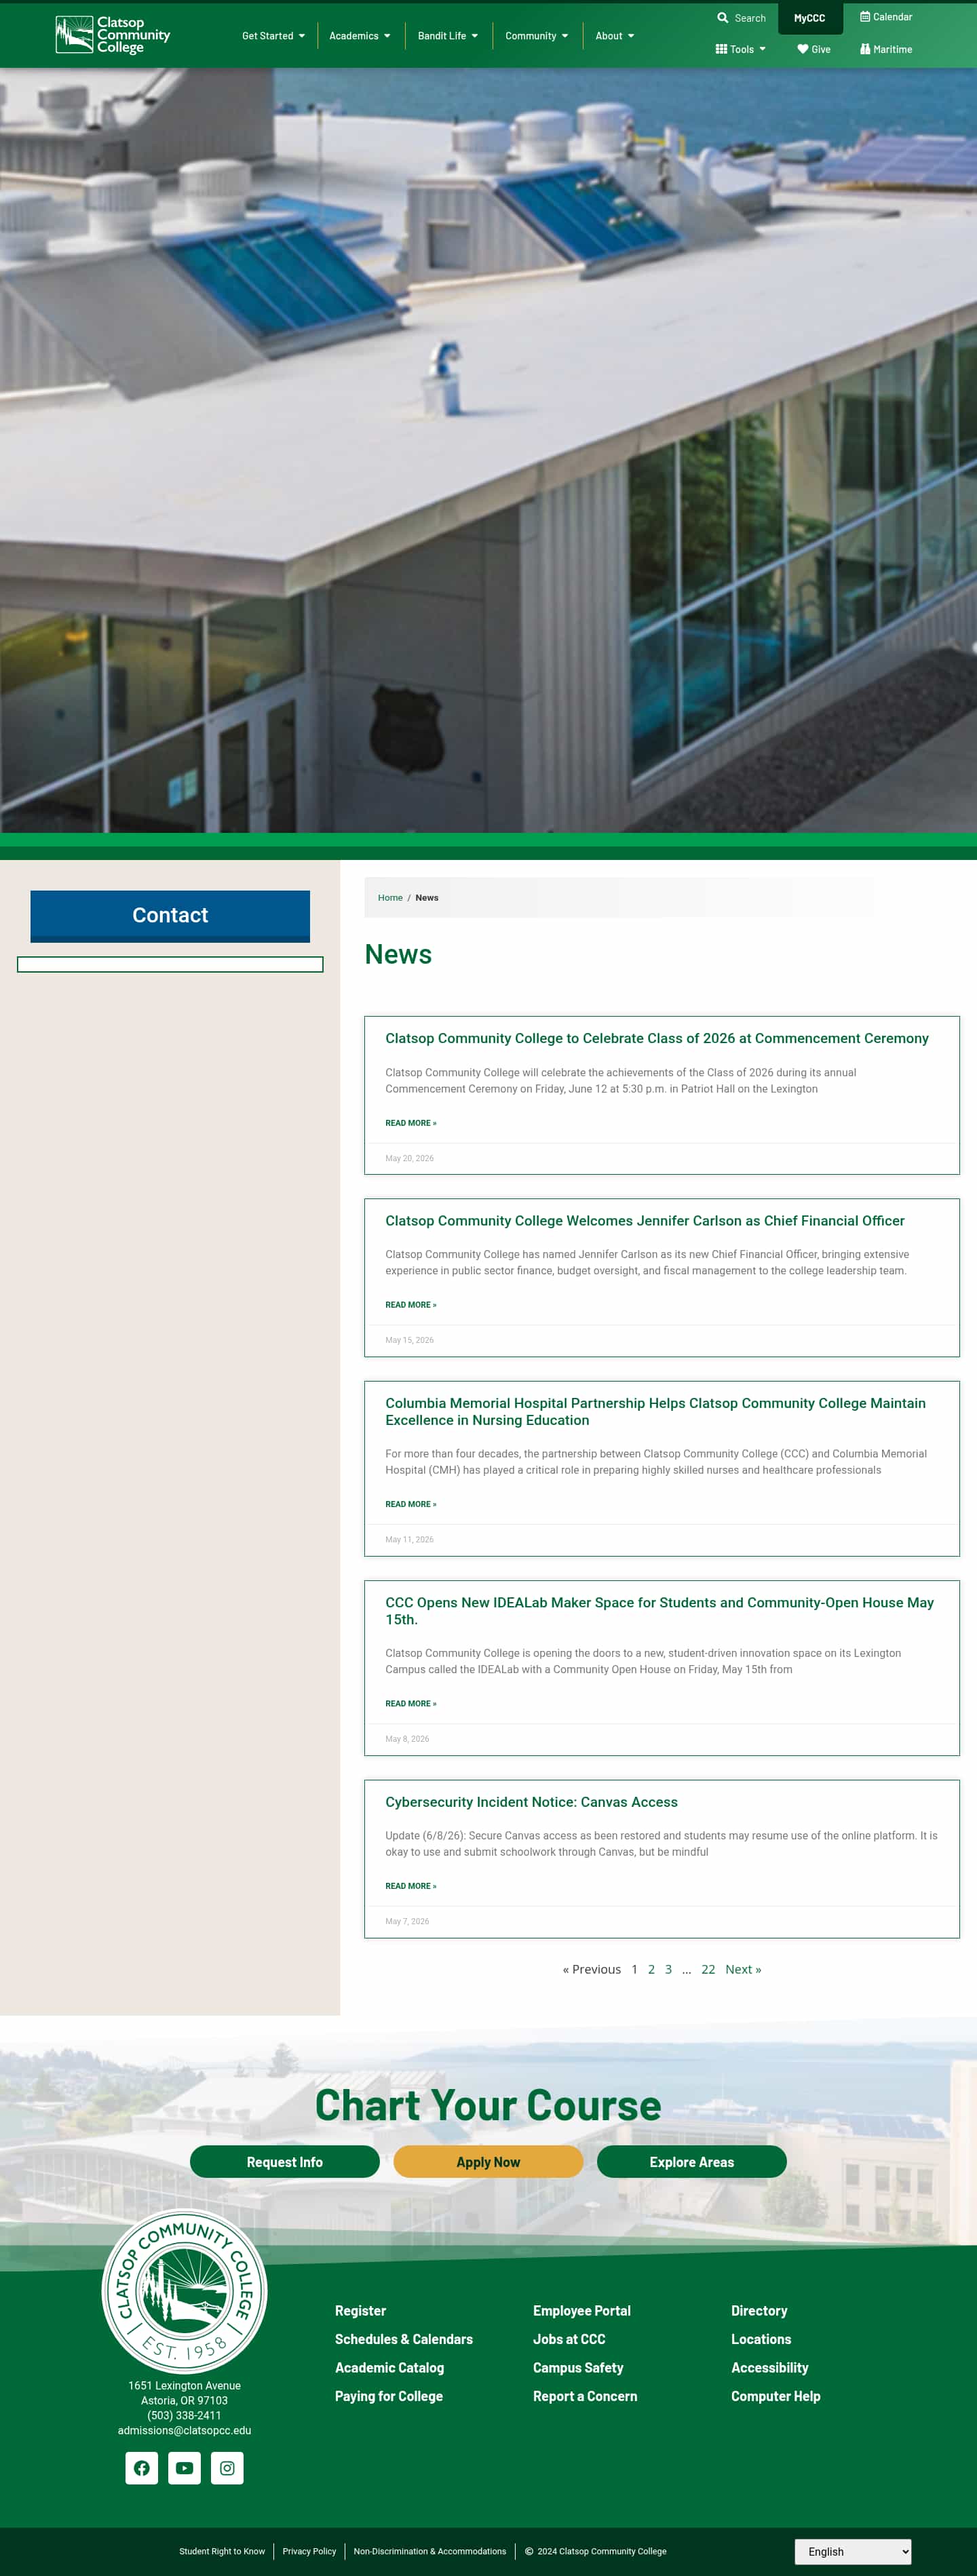The height and width of the screenshot is (2576, 977).
Task: Click the campus rooftop hero image
Action: 488,450
